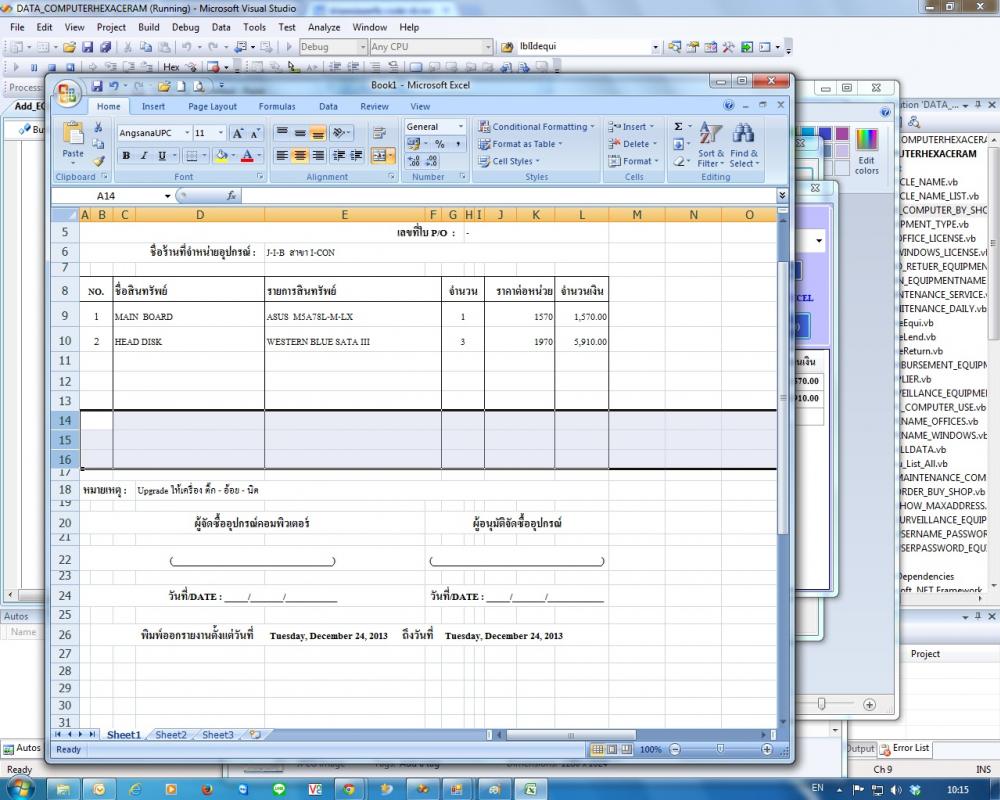Open the font size 11 dropdown

[221, 133]
